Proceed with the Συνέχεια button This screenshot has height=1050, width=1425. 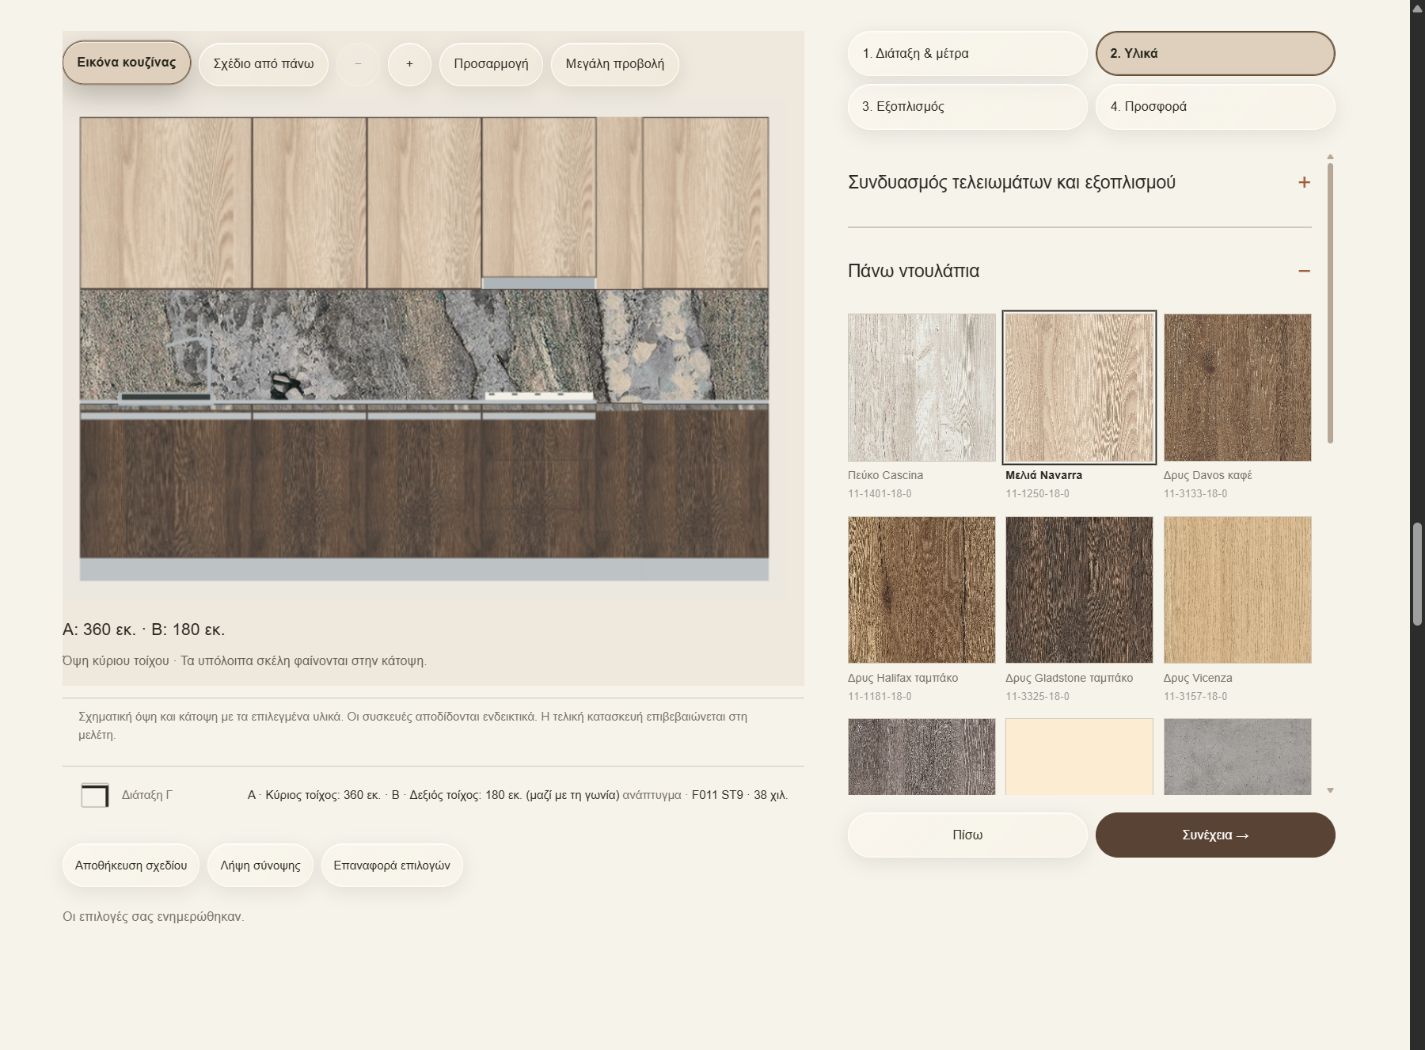pyautogui.click(x=1215, y=835)
